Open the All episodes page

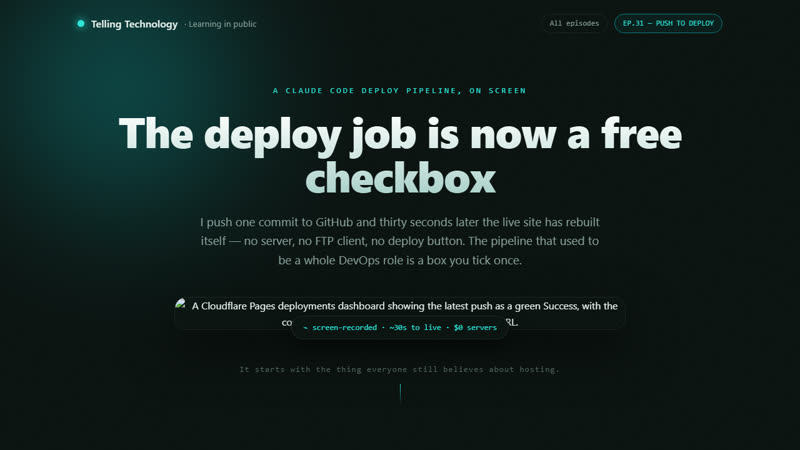coord(574,23)
